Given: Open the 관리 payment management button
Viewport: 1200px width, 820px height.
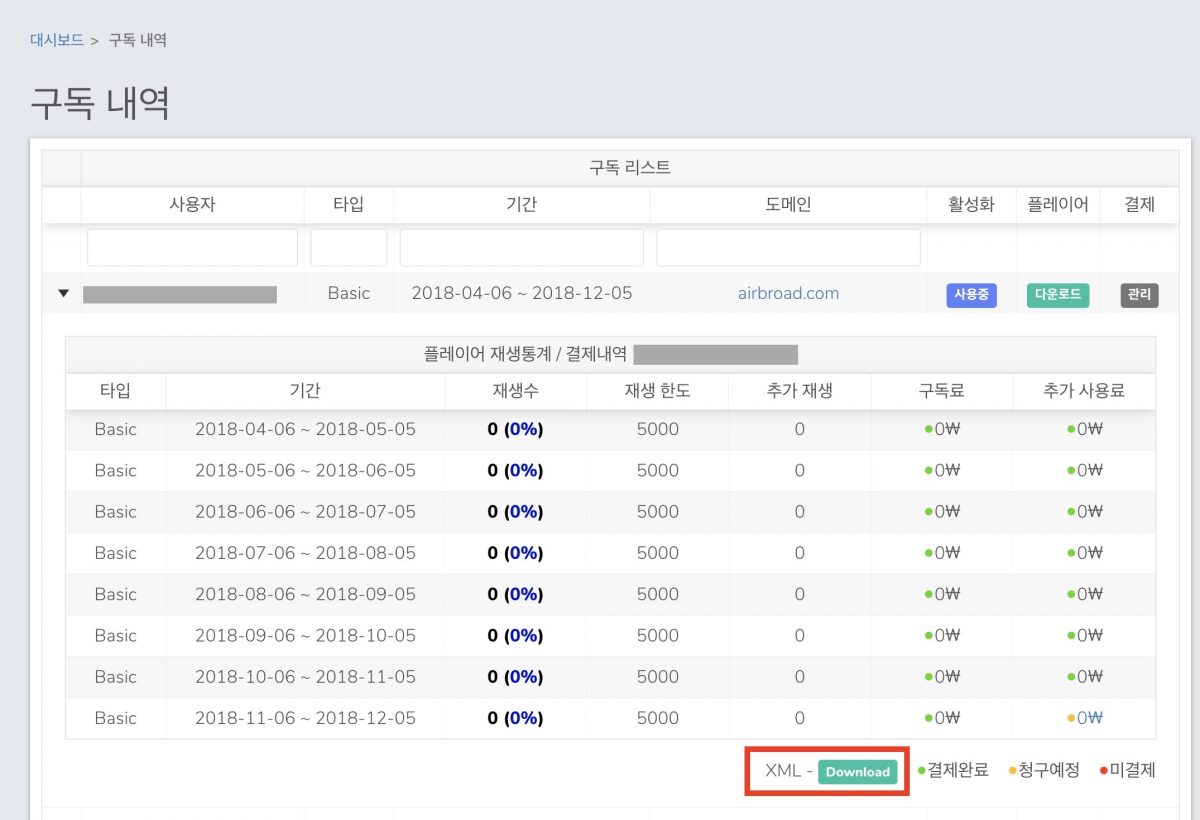Looking at the screenshot, I should pos(1139,295).
